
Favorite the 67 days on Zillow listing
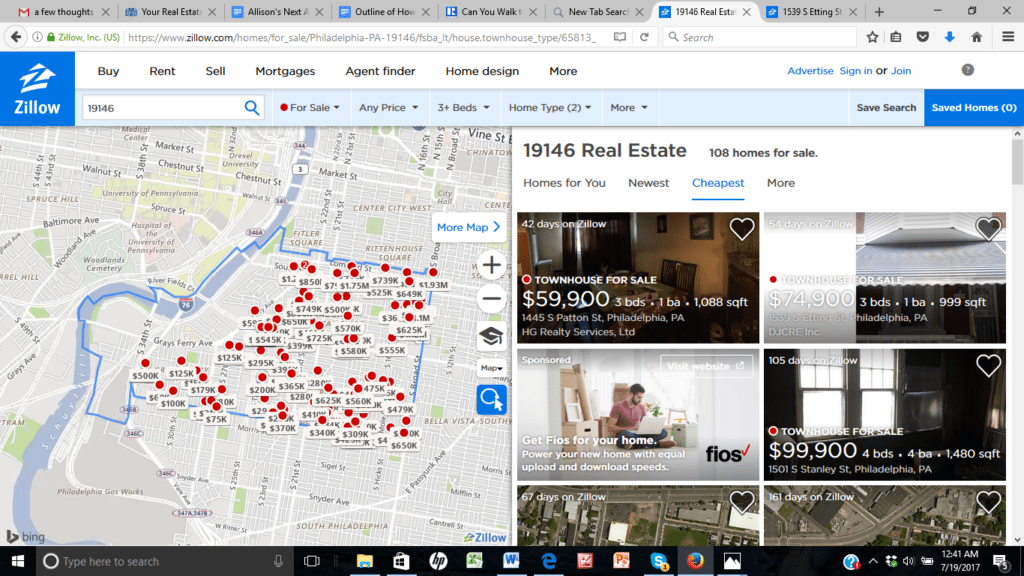tap(741, 502)
